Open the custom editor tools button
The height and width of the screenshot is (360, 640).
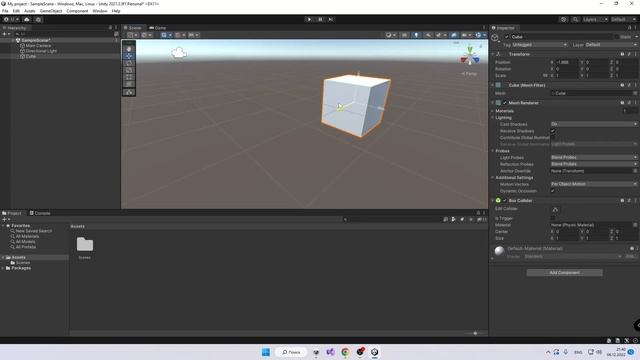pos(129,92)
